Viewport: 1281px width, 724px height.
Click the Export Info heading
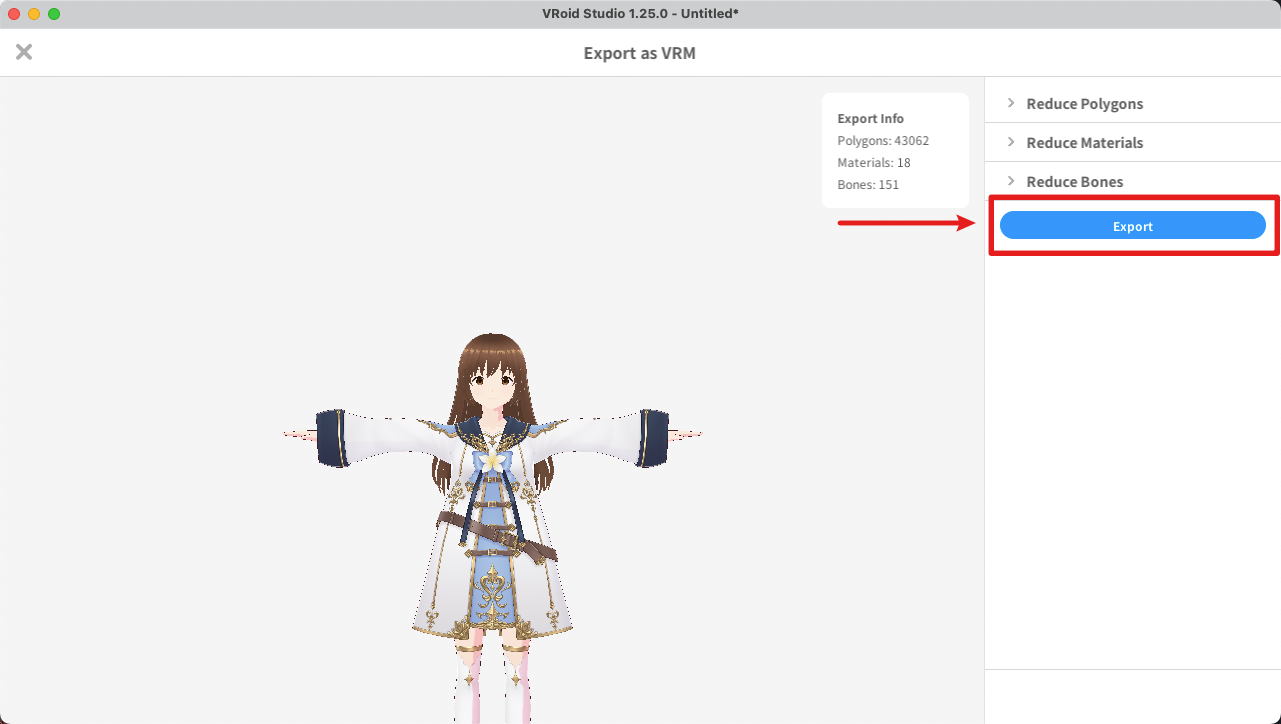[870, 119]
